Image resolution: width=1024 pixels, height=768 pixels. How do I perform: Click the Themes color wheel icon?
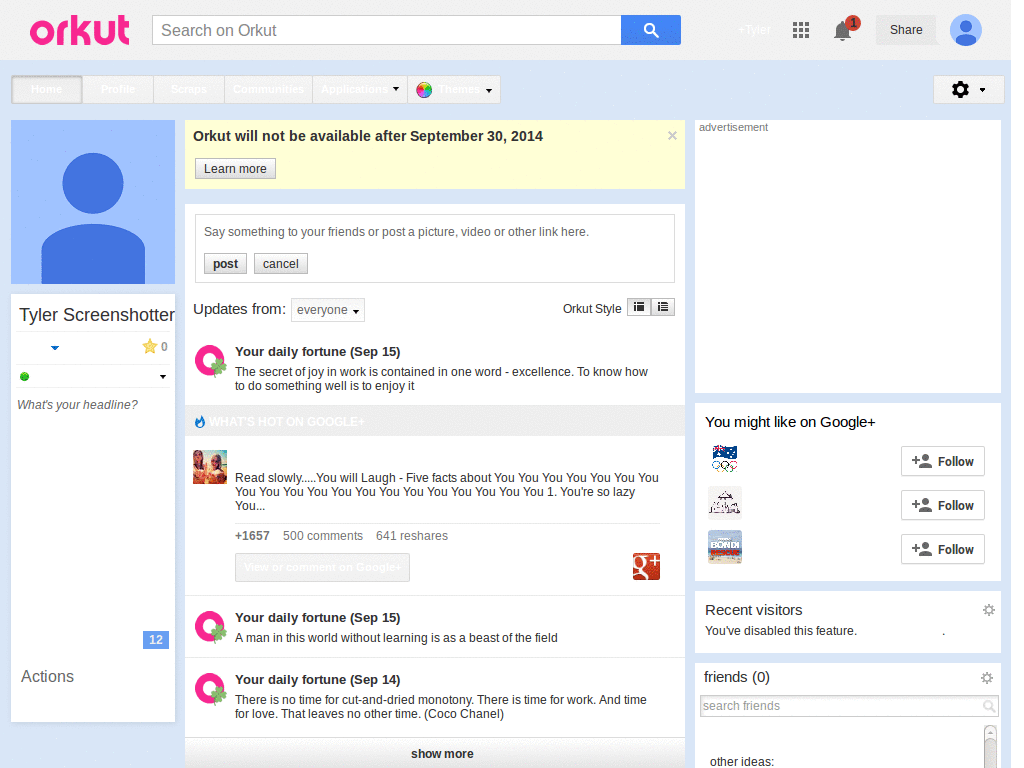(424, 89)
